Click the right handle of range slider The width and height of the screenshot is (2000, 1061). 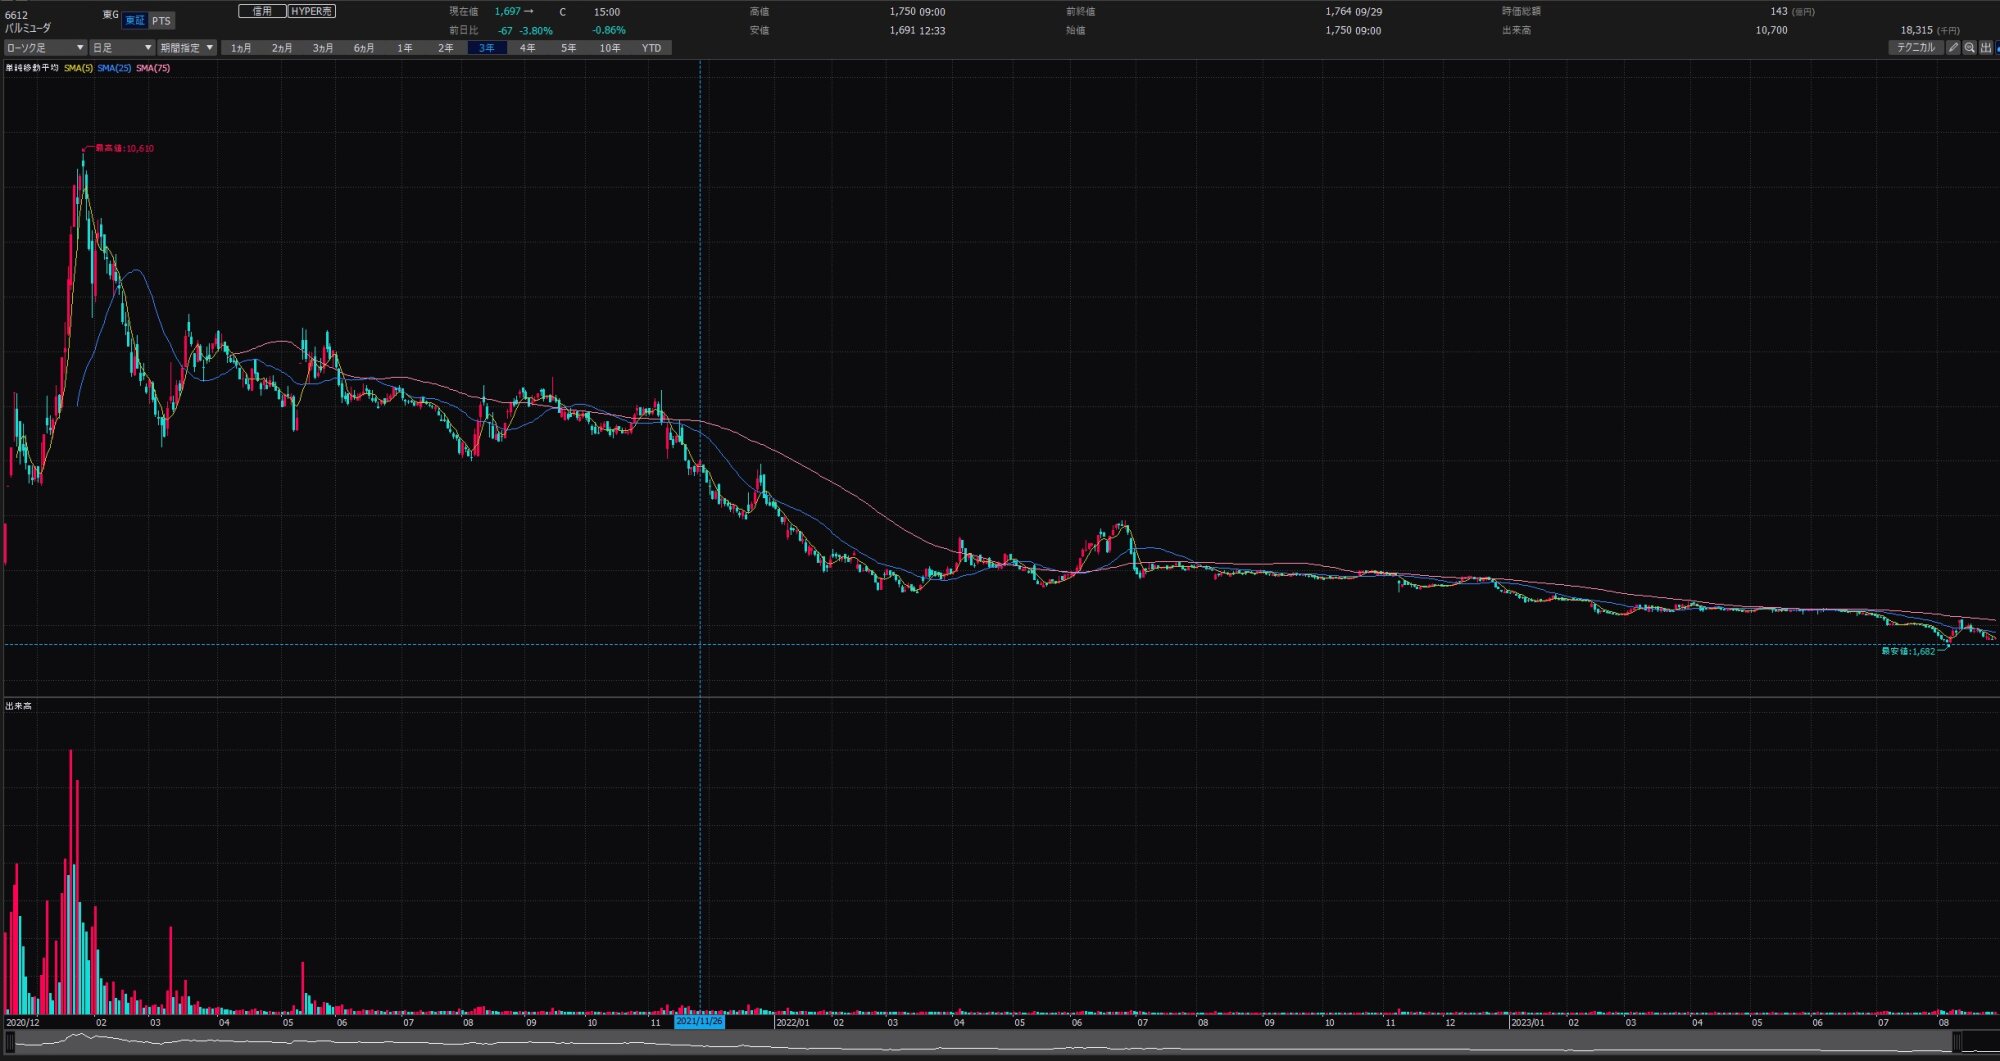tap(1957, 1043)
